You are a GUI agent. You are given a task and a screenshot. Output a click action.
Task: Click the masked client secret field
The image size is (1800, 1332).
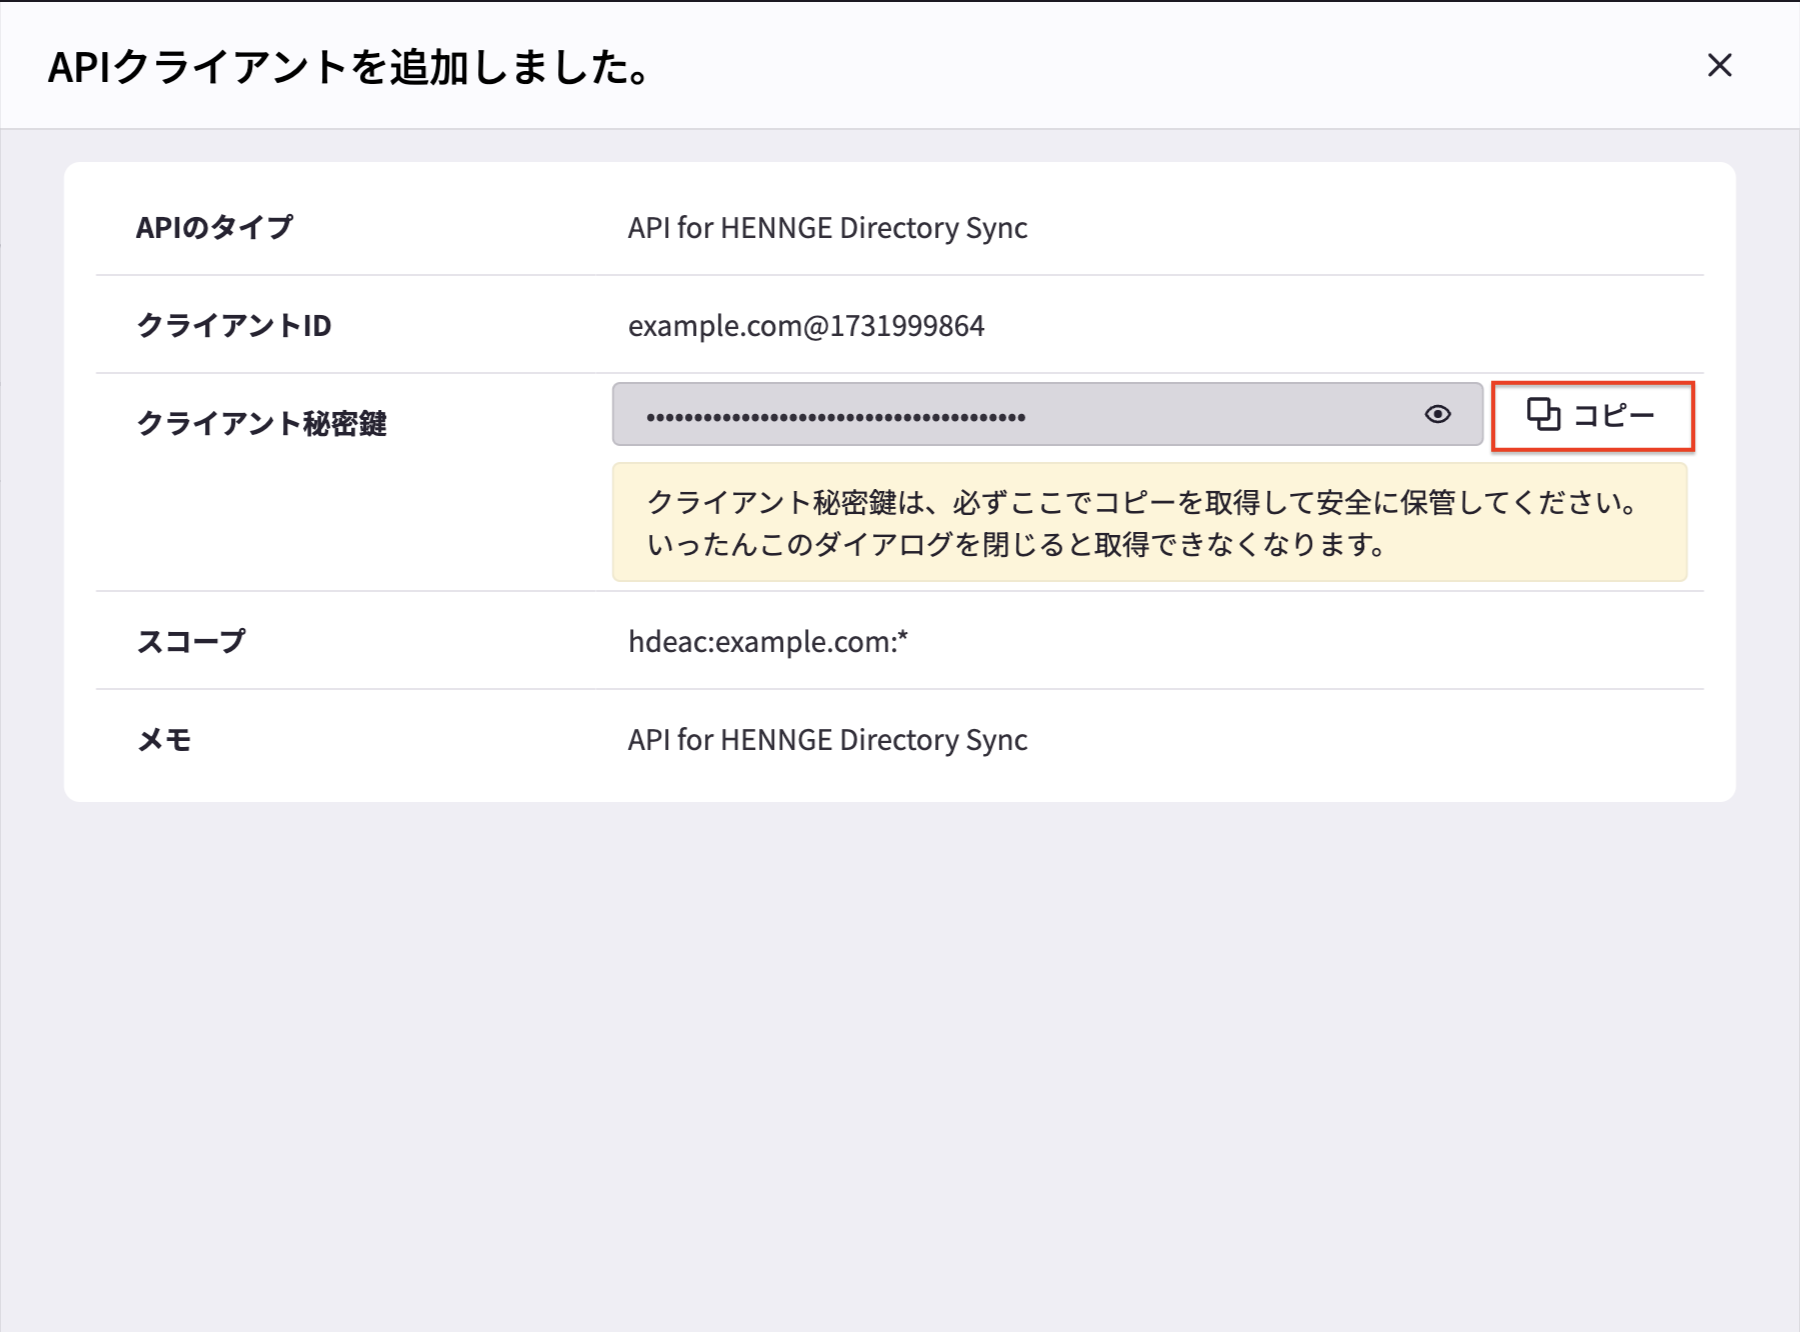tap(1047, 414)
